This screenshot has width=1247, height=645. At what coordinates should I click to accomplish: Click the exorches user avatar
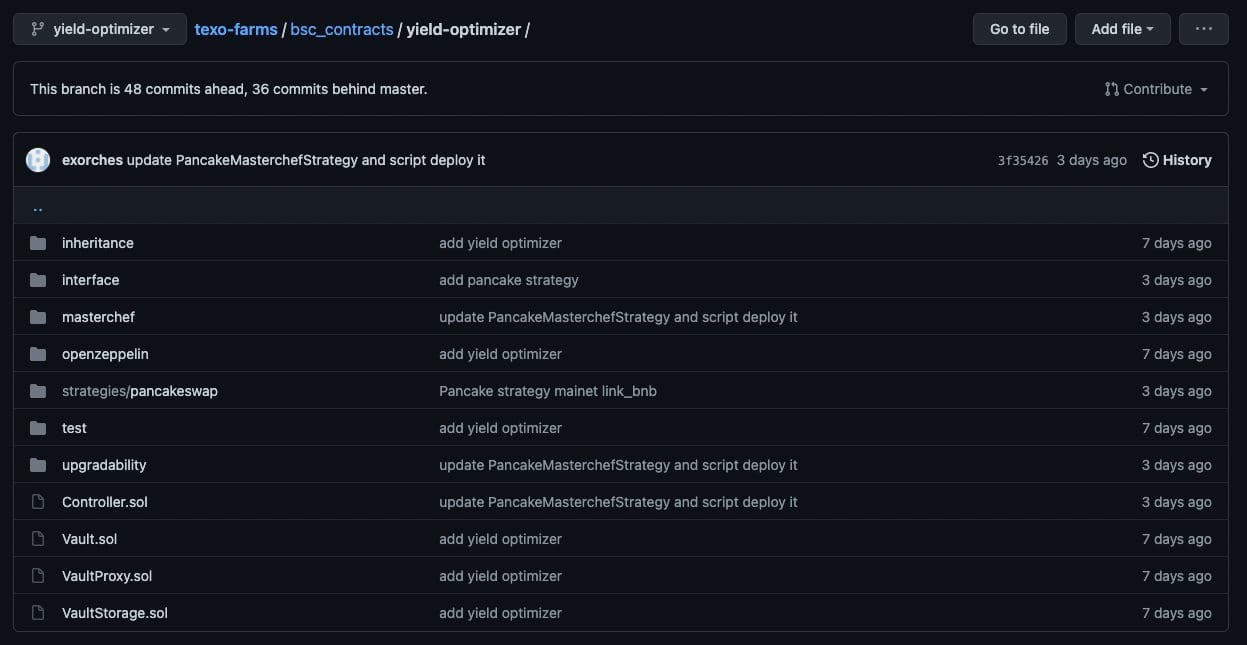click(x=38, y=160)
